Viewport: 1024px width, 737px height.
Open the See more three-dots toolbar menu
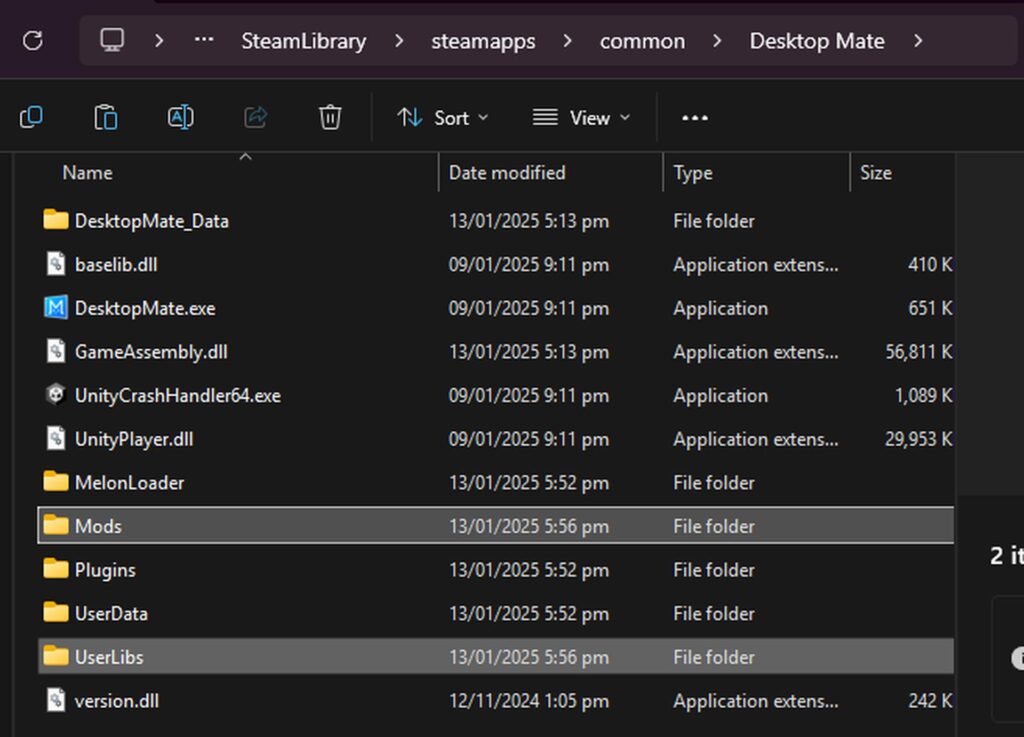point(695,118)
